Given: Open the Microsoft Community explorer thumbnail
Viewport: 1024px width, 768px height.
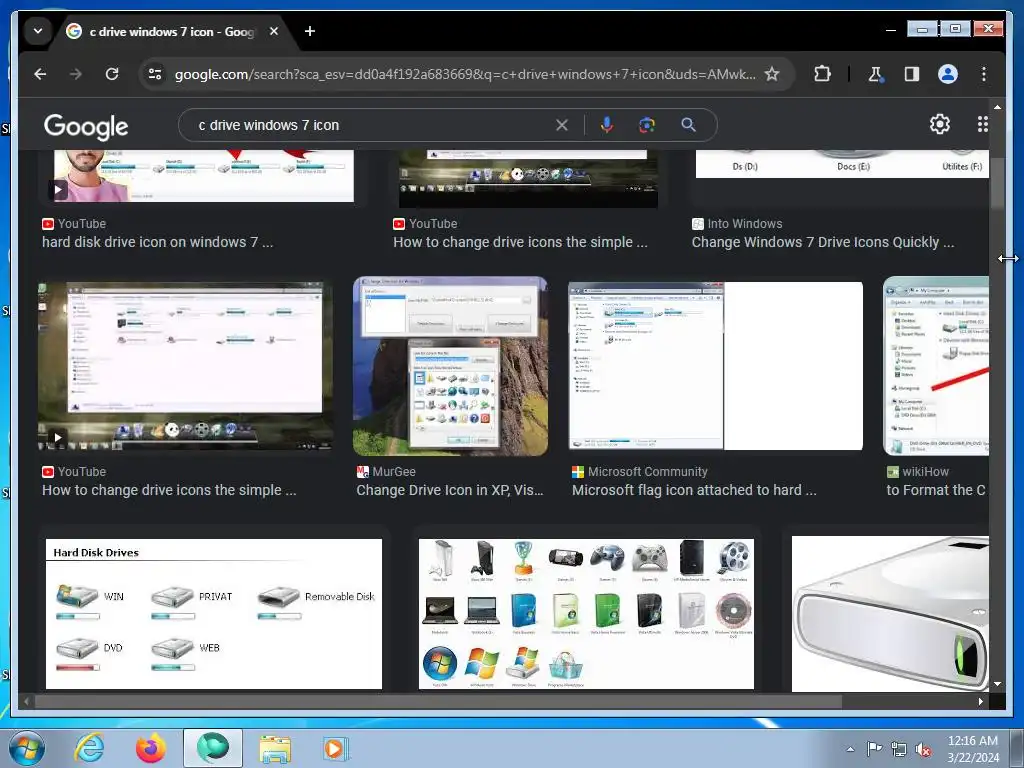Looking at the screenshot, I should pos(716,366).
